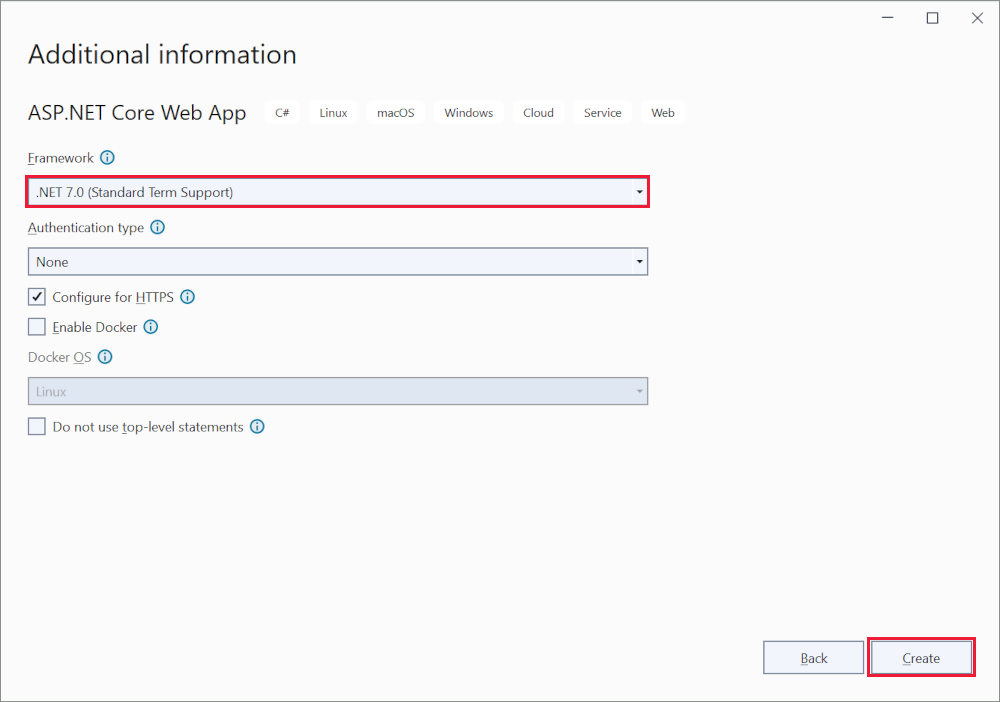1000x702 pixels.
Task: Open the Docker OS Linux dropdown
Action: [x=337, y=392]
